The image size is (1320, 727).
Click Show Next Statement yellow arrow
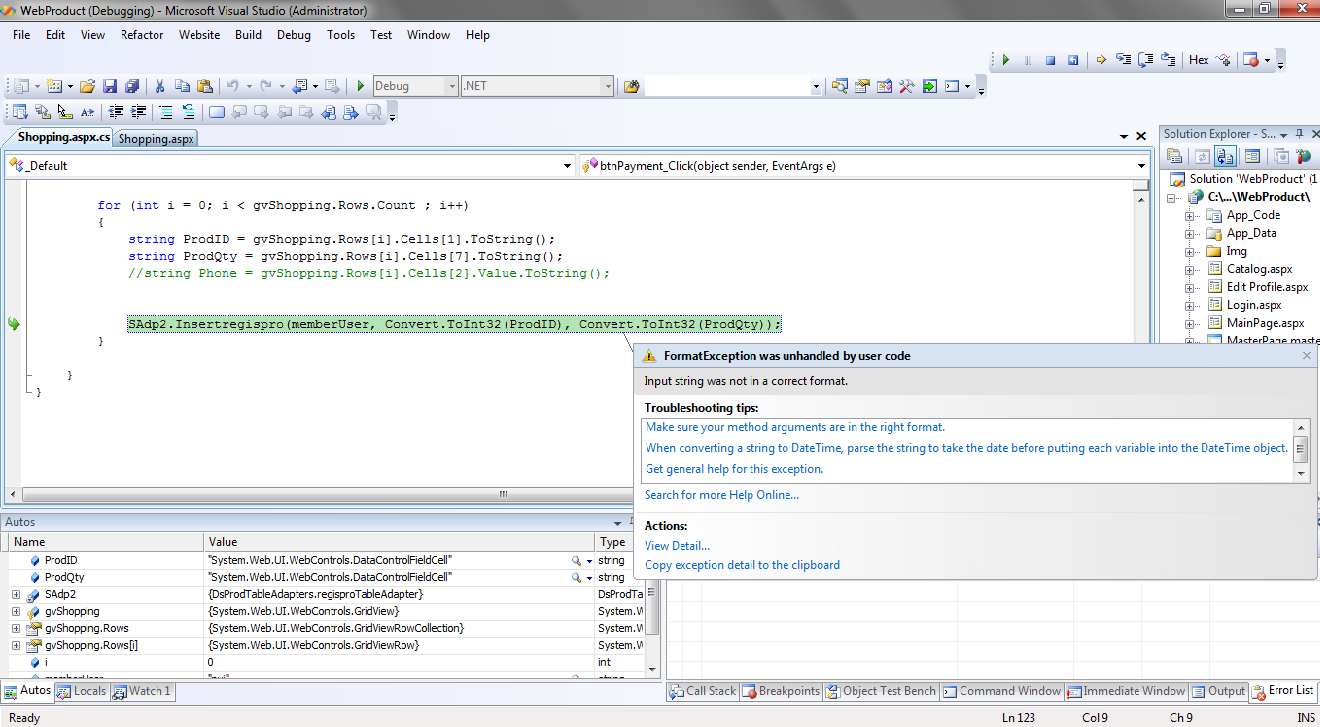pyautogui.click(x=1101, y=60)
